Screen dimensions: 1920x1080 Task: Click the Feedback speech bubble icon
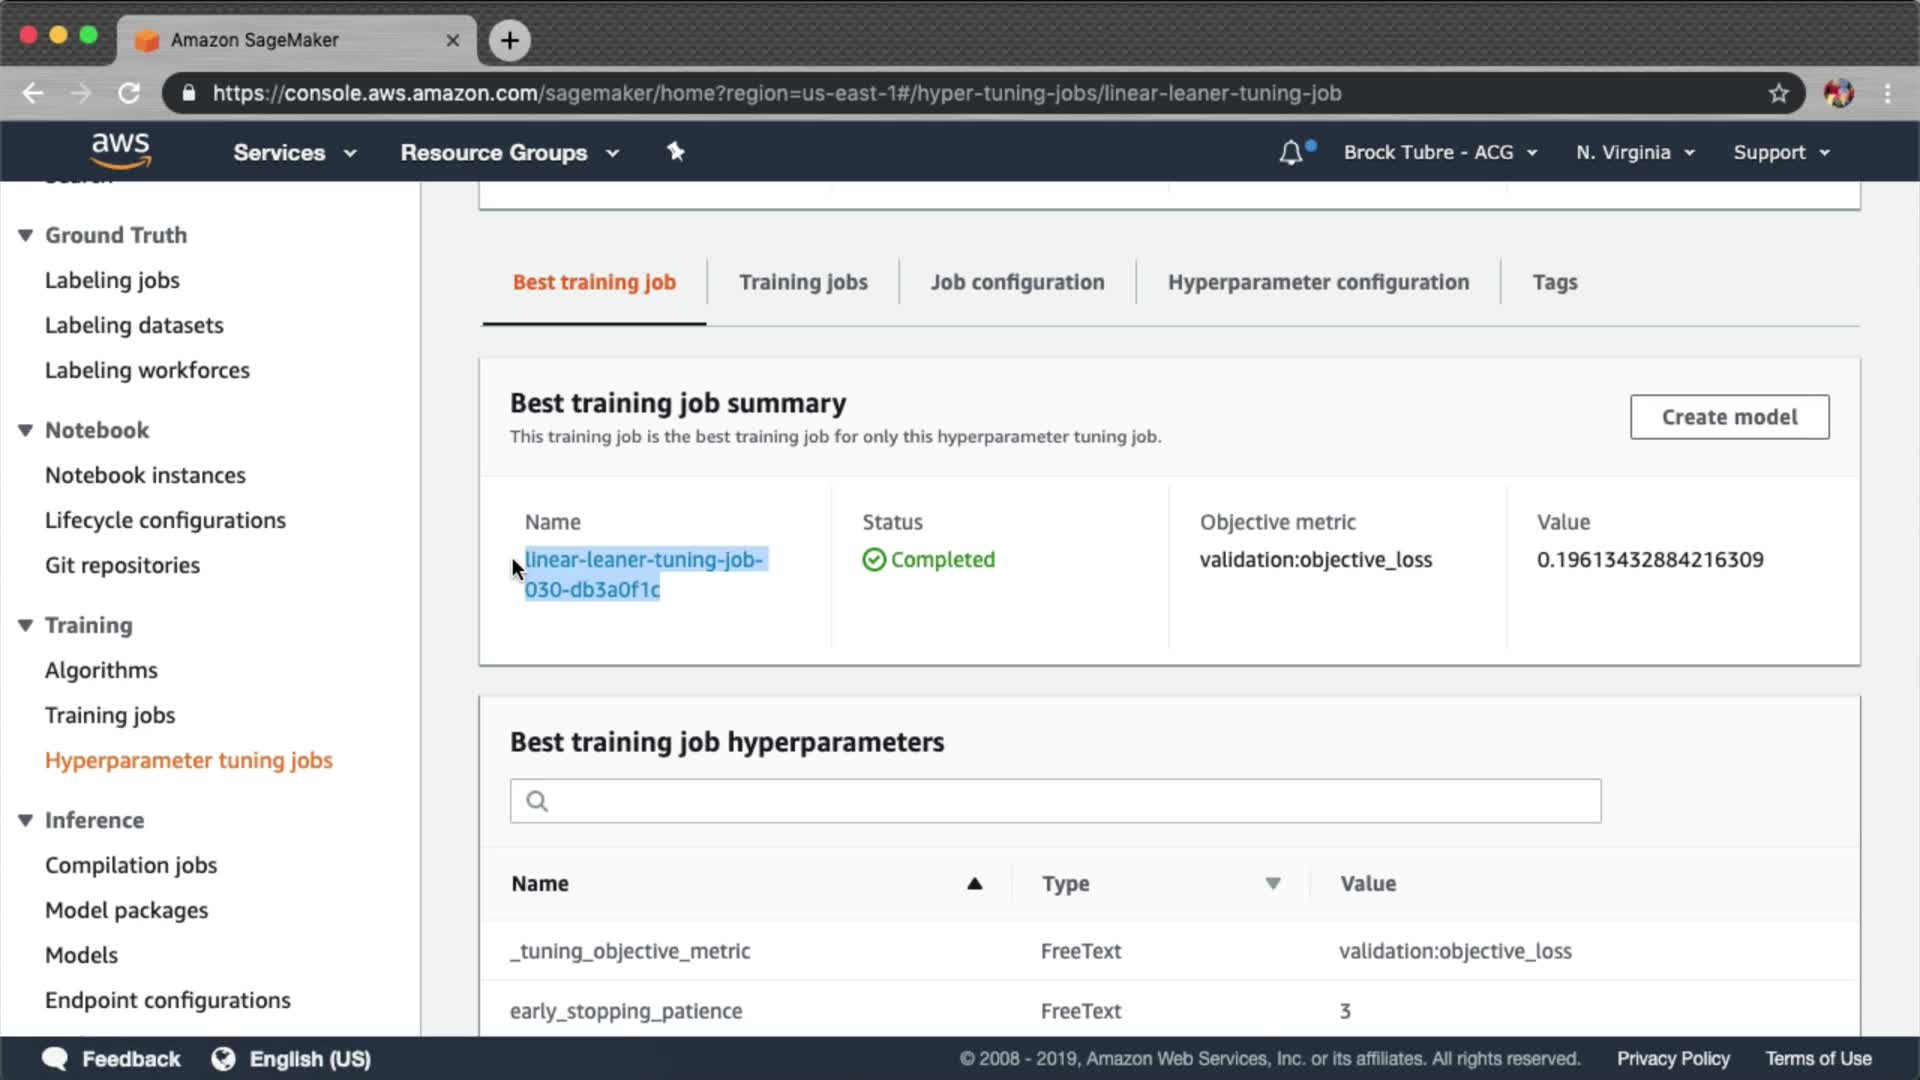[55, 1058]
